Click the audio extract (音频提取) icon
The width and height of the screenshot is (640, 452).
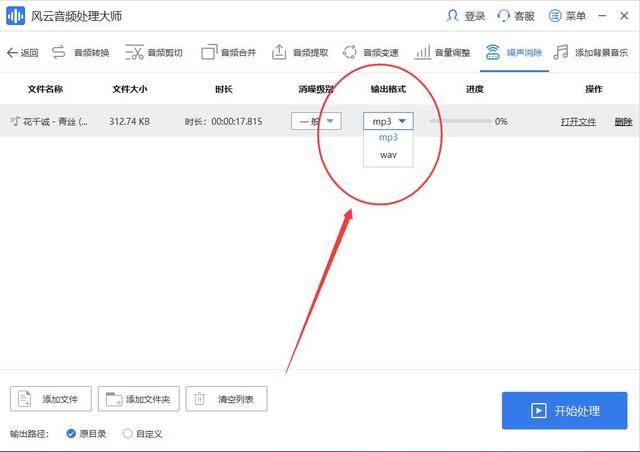click(279, 52)
